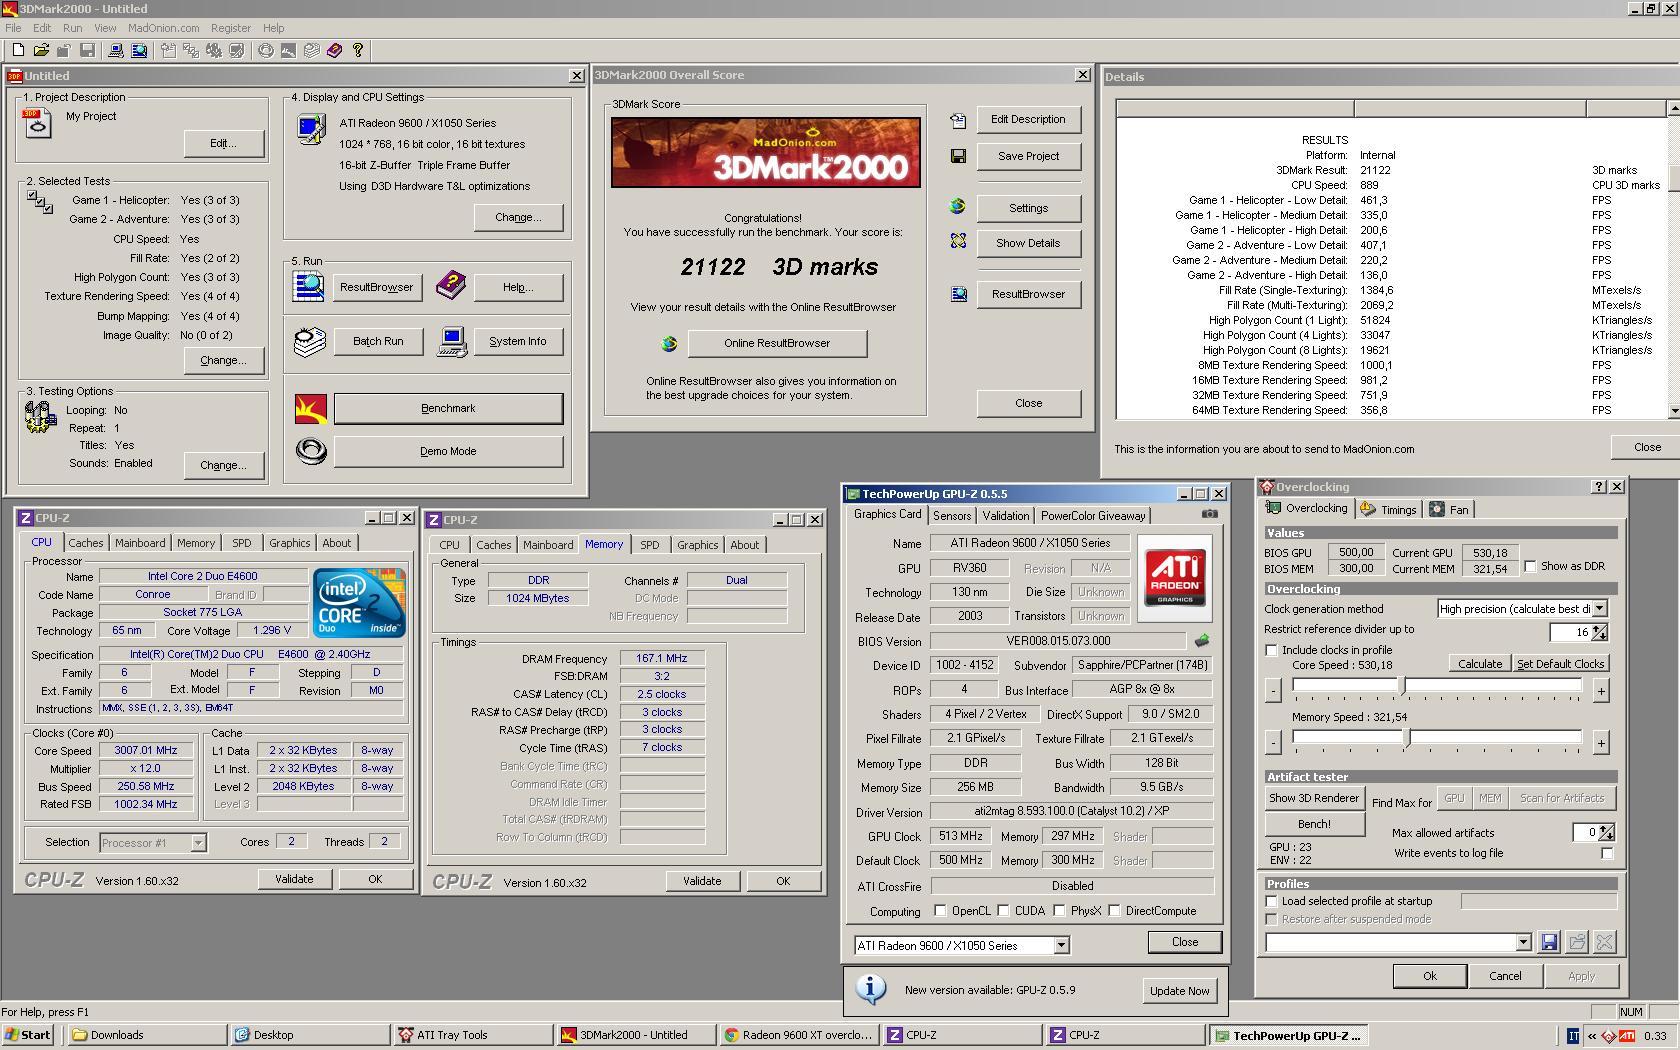Viewport: 1680px width, 1050px height.
Task: Open the Sensors tab in GPU-Z
Action: tap(952, 515)
